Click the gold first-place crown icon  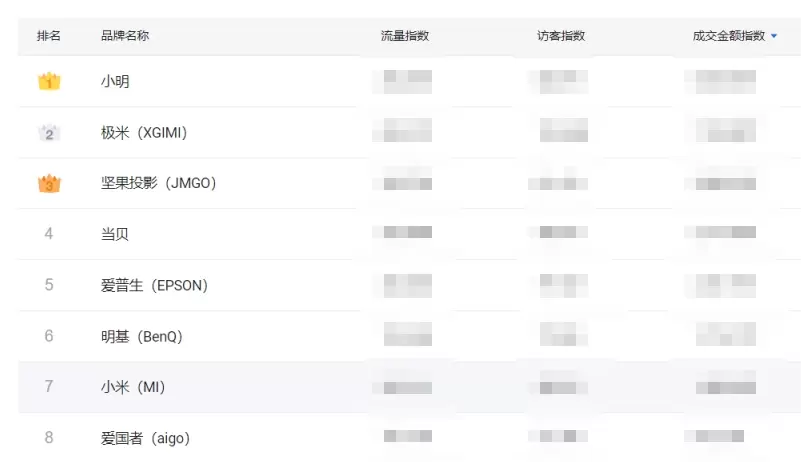(x=49, y=82)
